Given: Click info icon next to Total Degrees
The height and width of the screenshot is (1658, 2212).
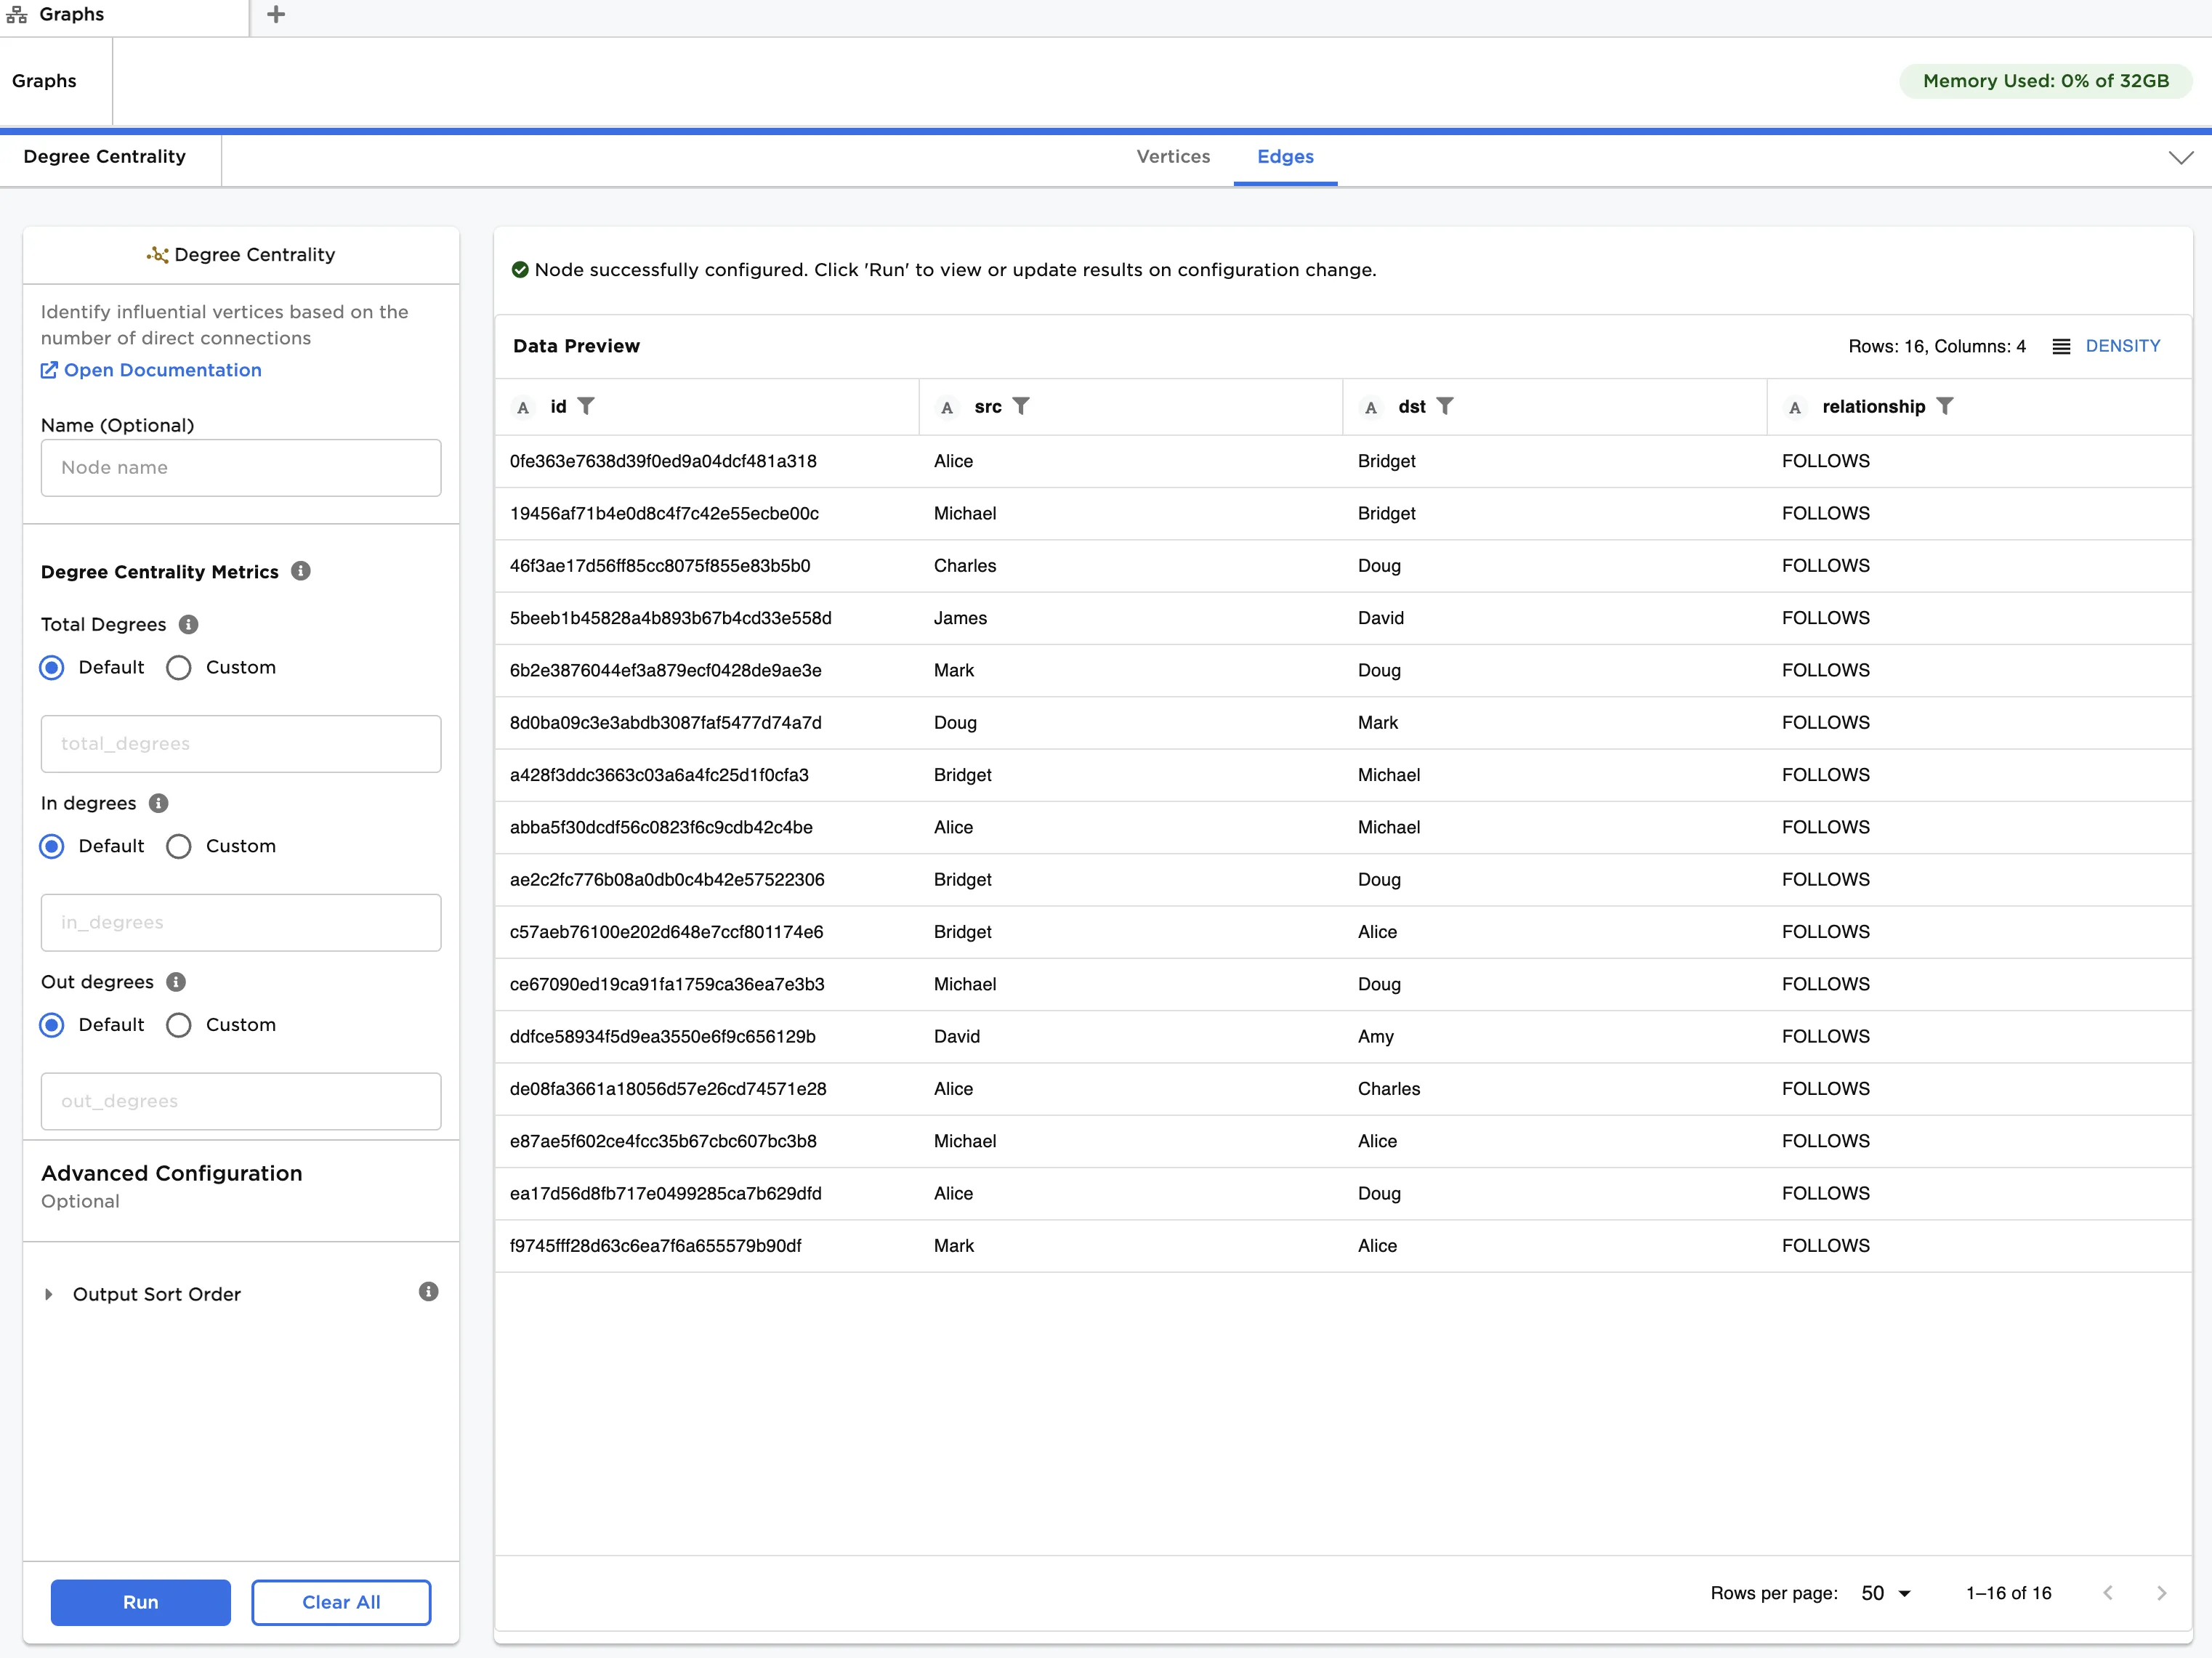Looking at the screenshot, I should pyautogui.click(x=188, y=624).
